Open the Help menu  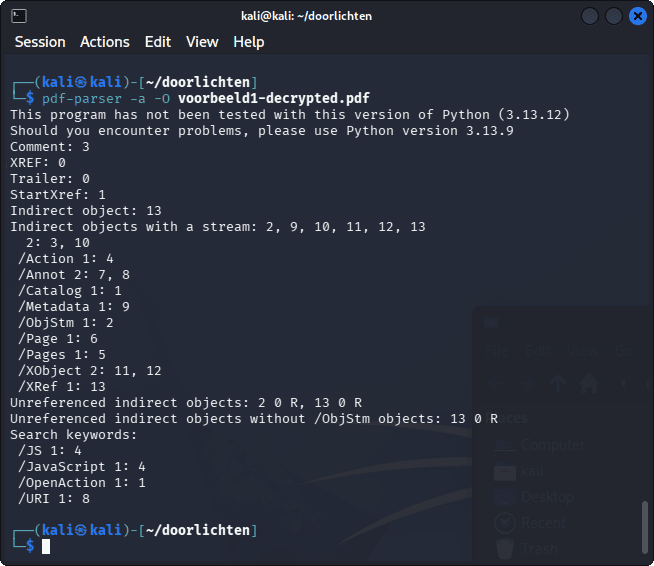click(x=249, y=42)
